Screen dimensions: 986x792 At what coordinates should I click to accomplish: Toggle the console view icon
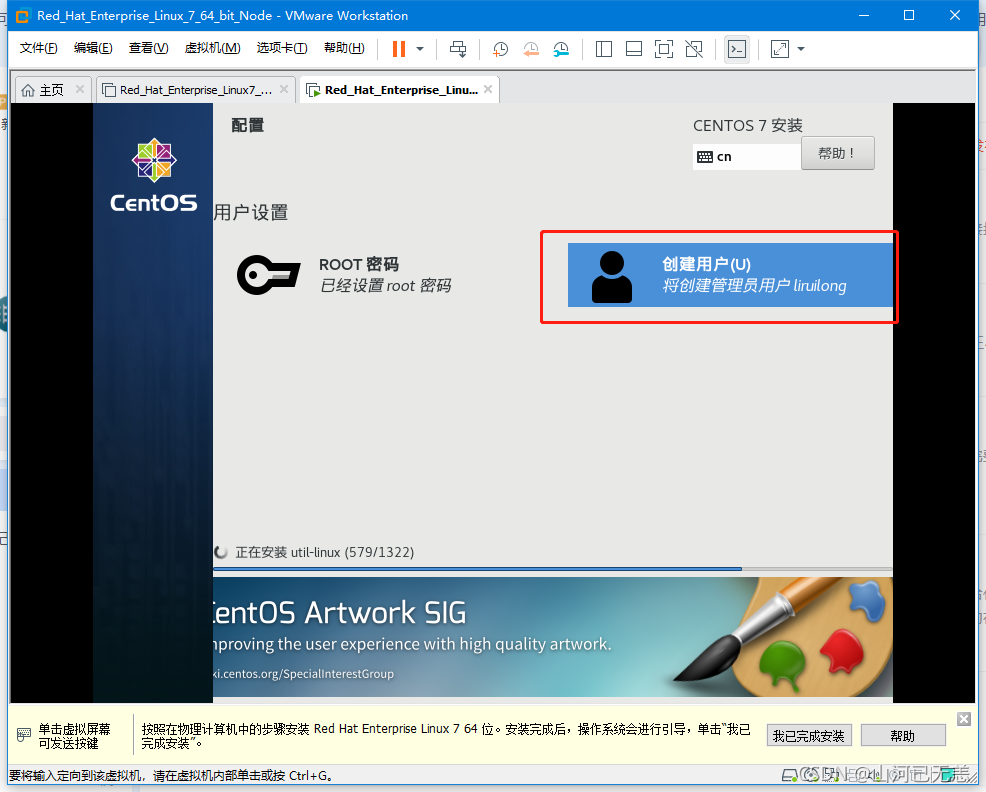(x=736, y=49)
